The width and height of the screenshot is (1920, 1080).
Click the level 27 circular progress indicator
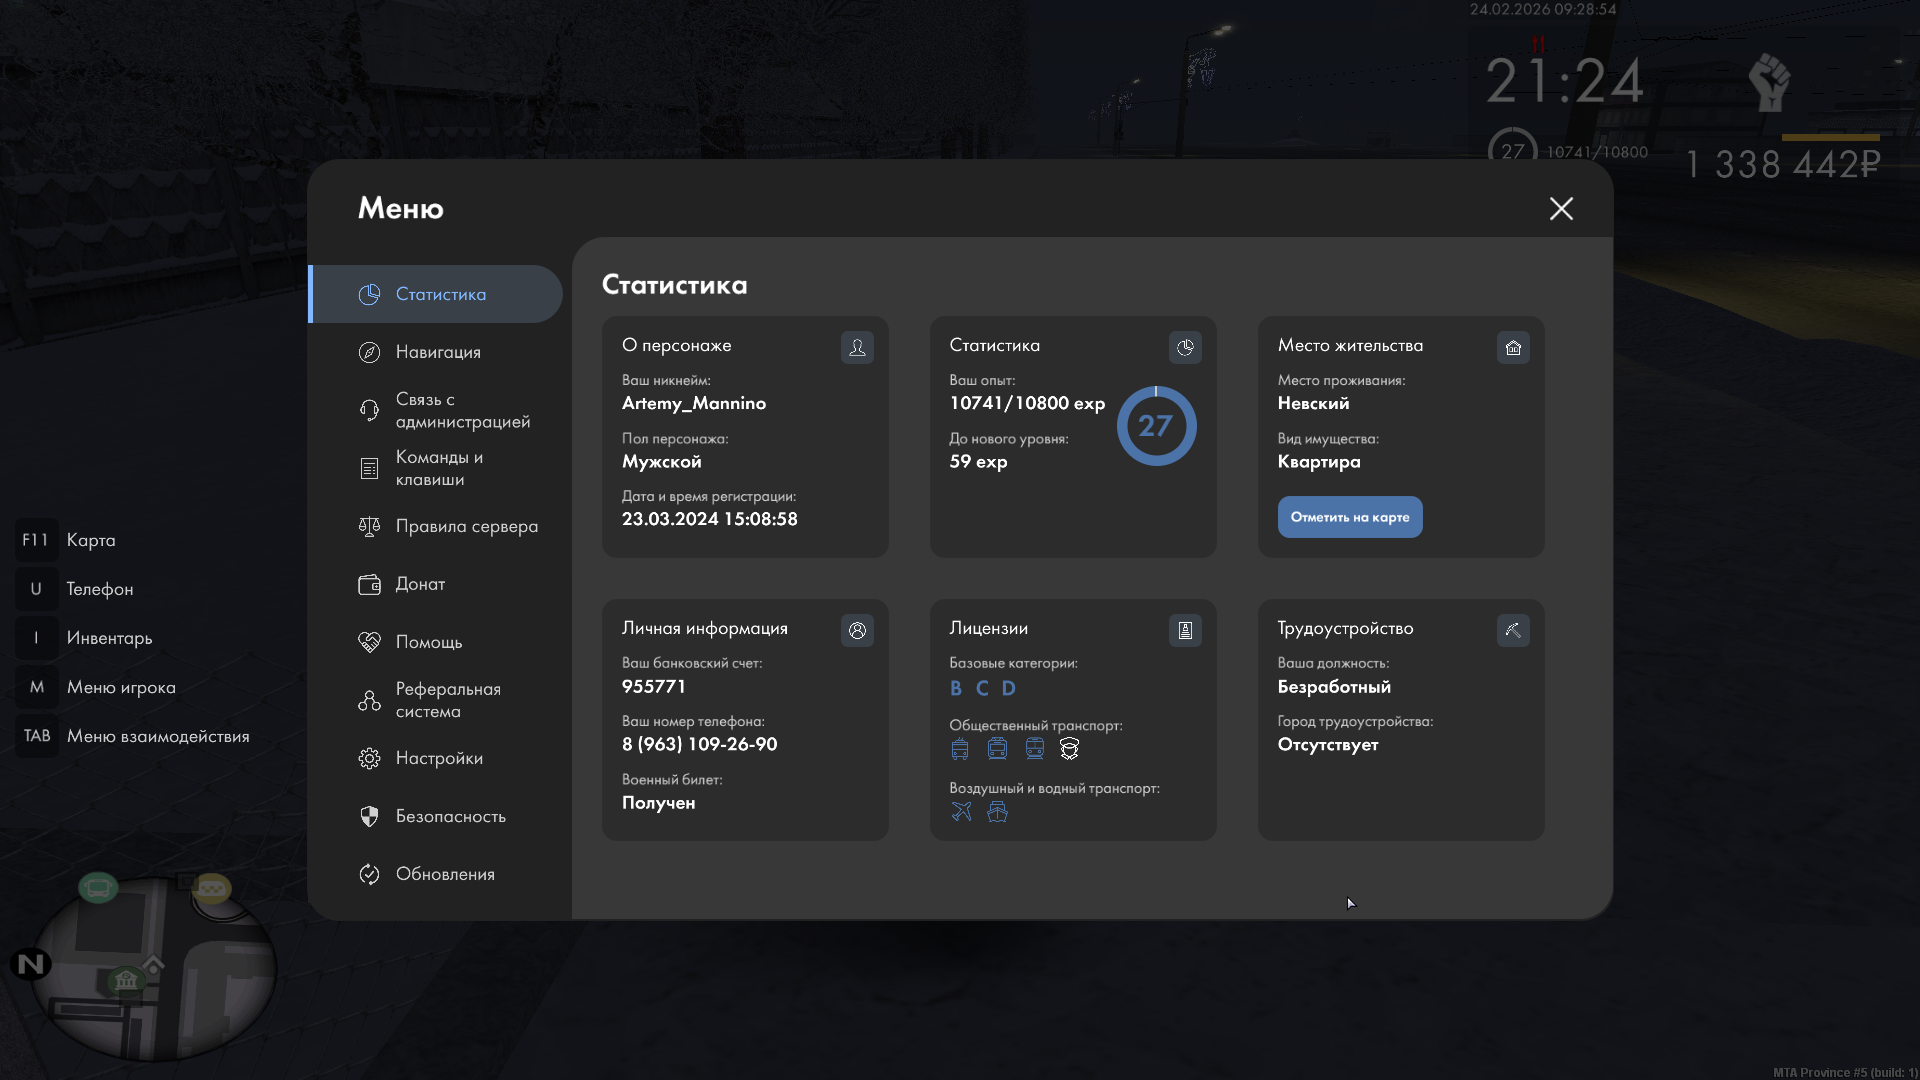coord(1156,426)
